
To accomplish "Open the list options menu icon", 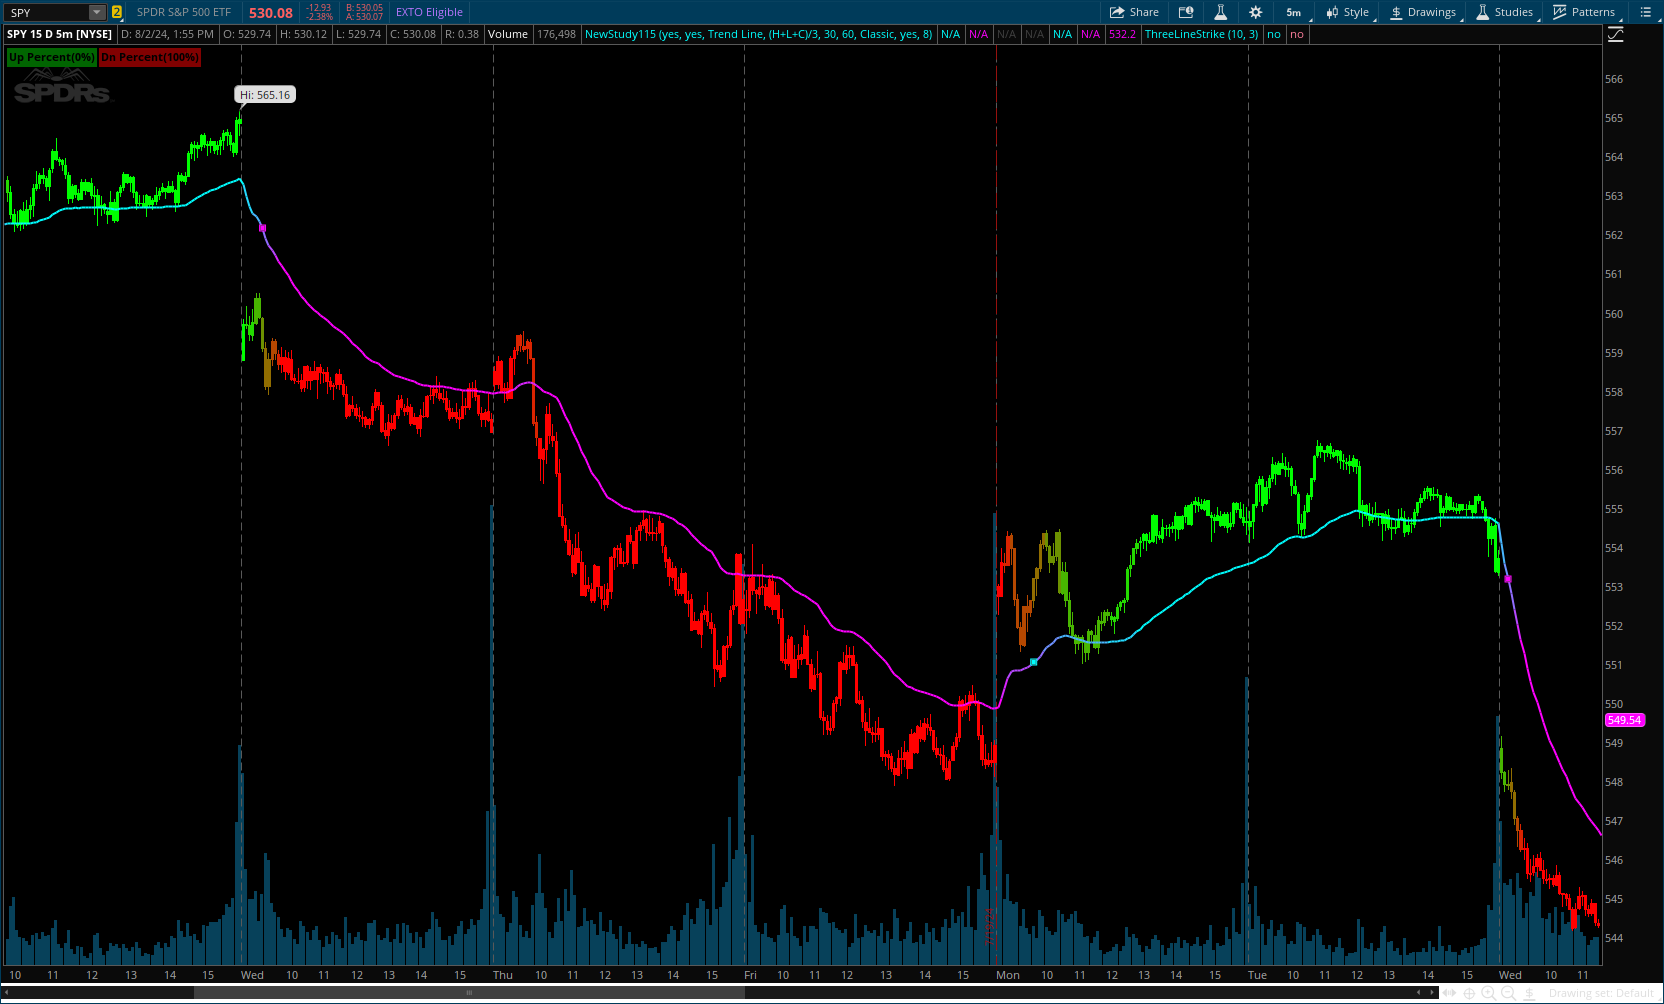I will pos(1646,13).
